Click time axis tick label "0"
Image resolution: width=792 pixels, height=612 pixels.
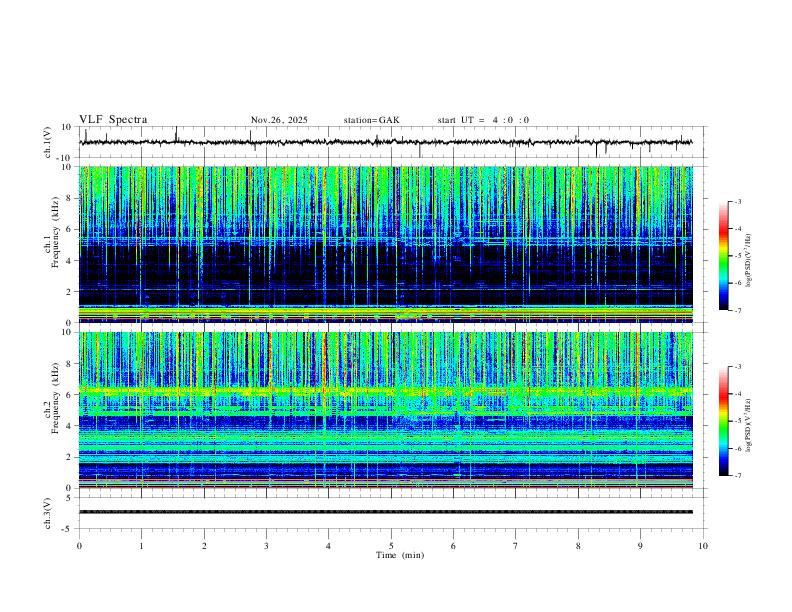coord(79,546)
